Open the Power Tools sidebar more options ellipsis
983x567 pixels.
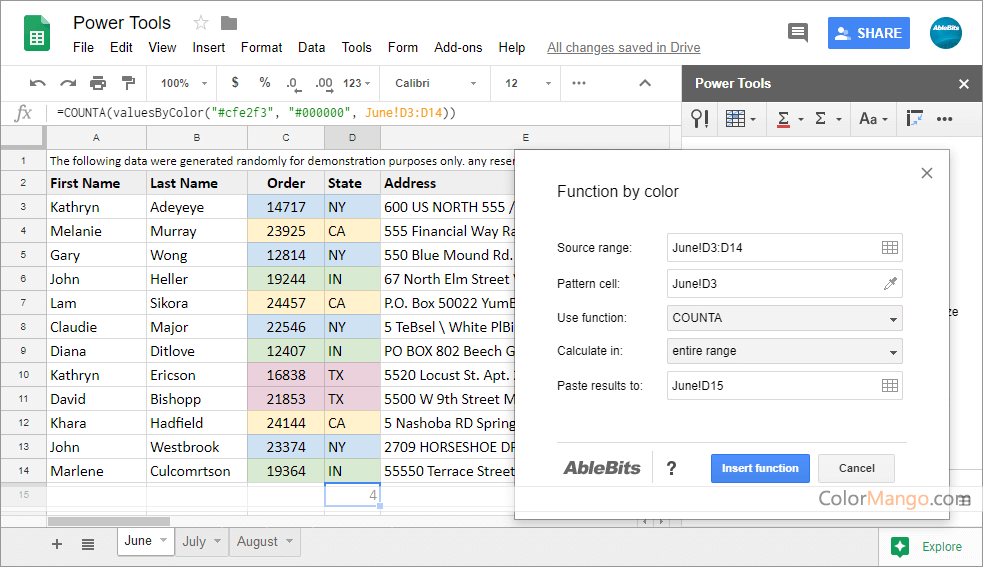[944, 119]
